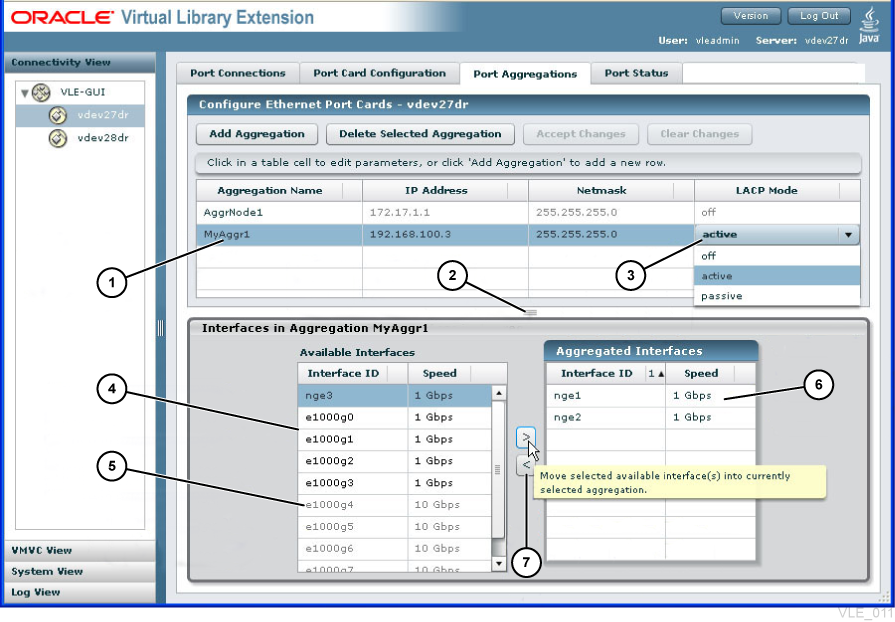
Task: Click the Connectivity View panel header
Action: tap(79, 62)
